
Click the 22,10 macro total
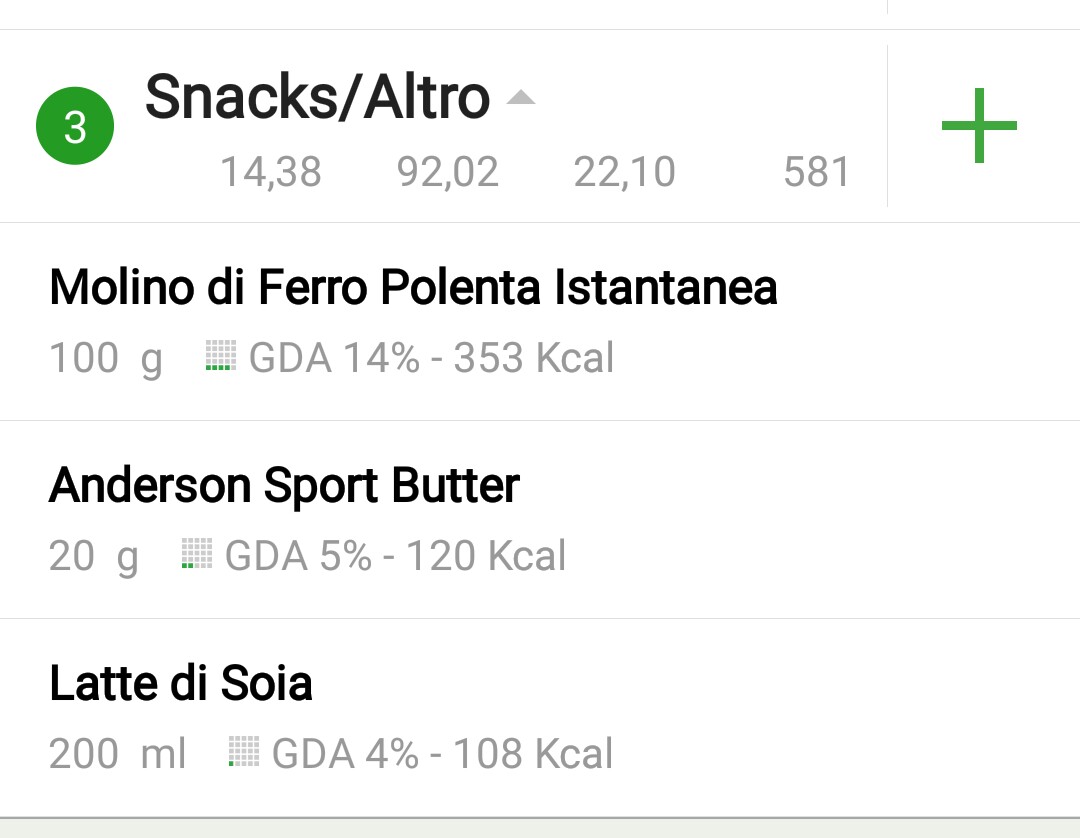(625, 171)
